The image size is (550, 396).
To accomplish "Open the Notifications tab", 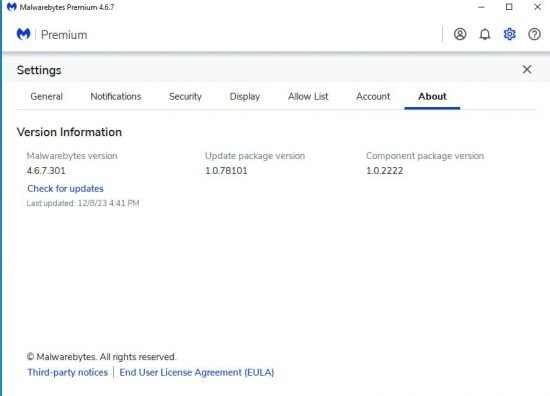I will coord(116,96).
